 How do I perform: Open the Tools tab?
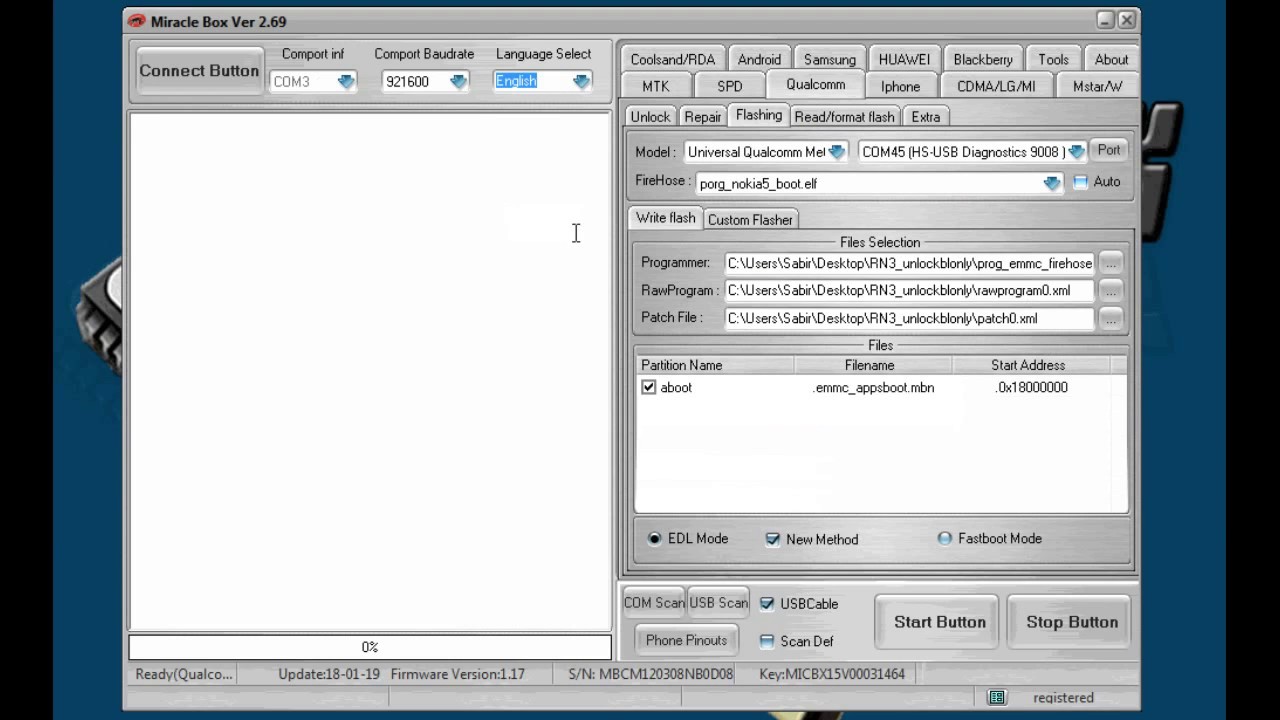point(1053,60)
